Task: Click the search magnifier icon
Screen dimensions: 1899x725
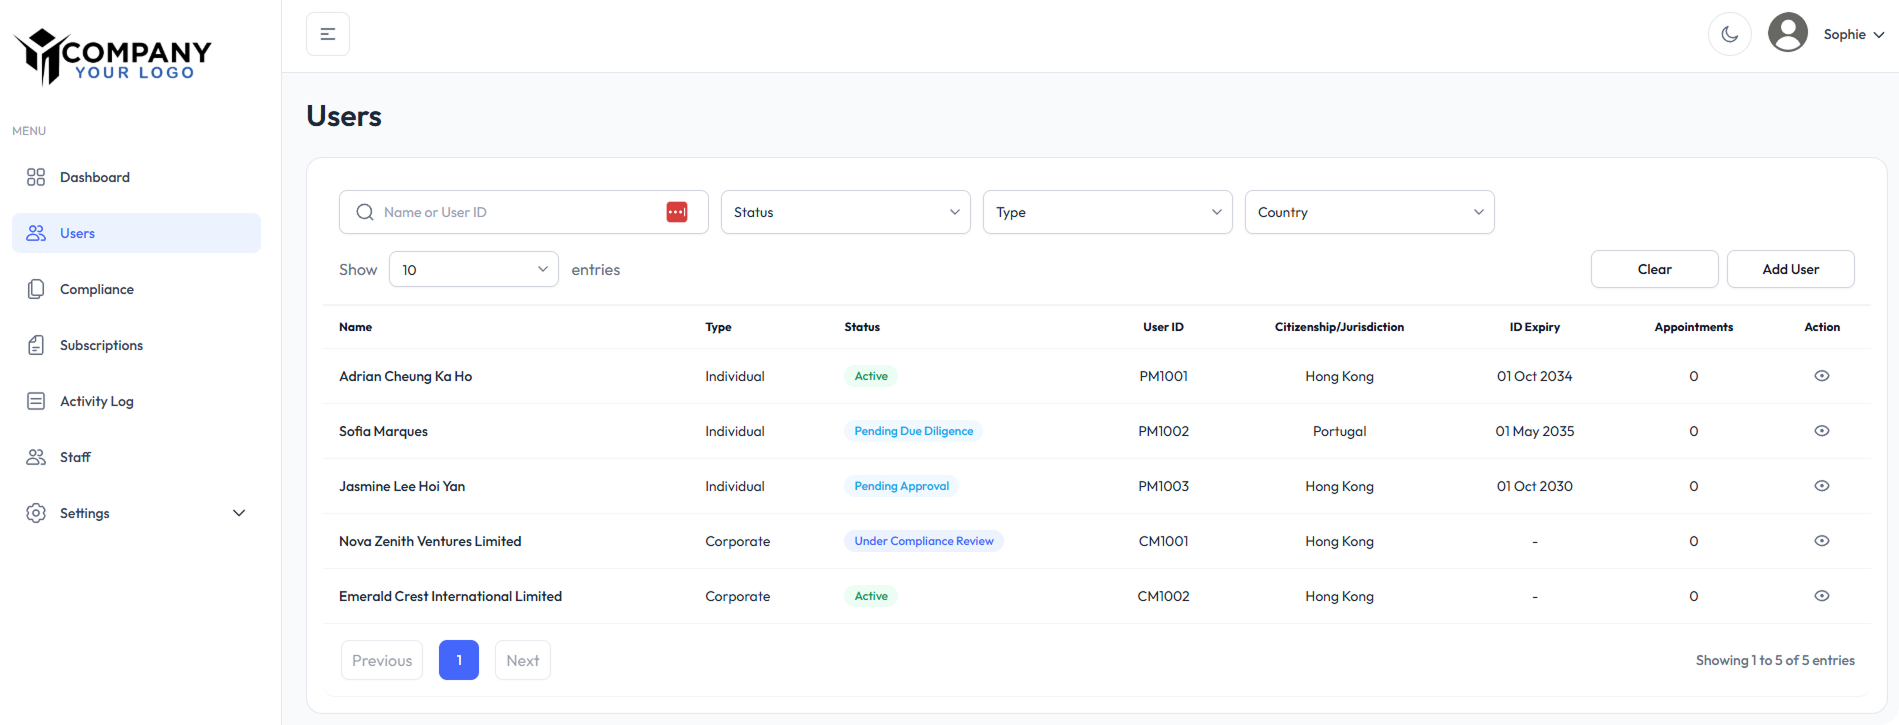Action: point(365,212)
